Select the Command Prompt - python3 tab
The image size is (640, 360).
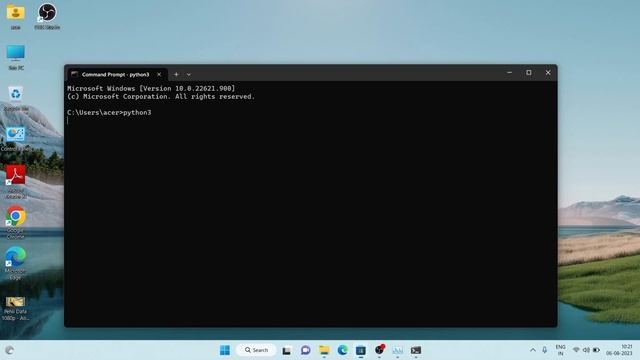116,74
